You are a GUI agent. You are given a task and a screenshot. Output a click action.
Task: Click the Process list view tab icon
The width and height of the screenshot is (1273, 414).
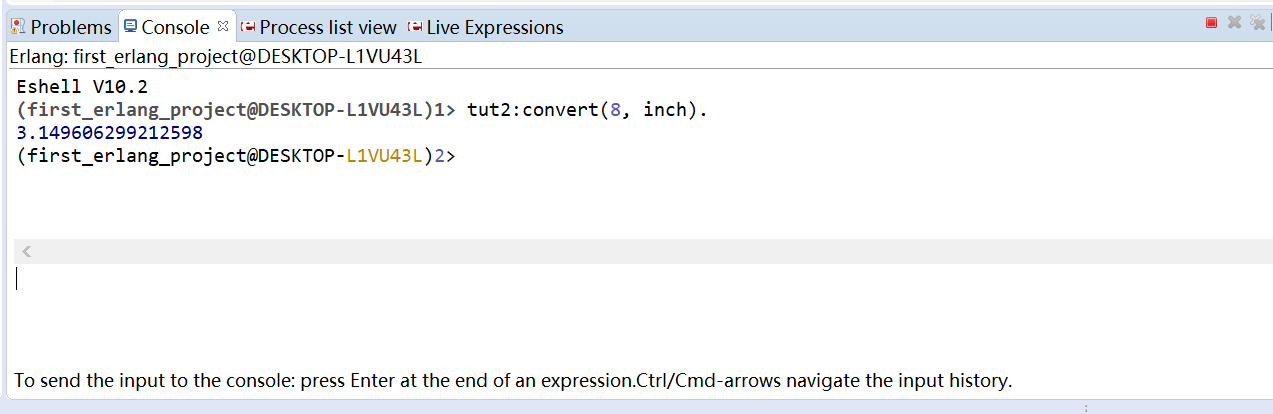click(248, 27)
